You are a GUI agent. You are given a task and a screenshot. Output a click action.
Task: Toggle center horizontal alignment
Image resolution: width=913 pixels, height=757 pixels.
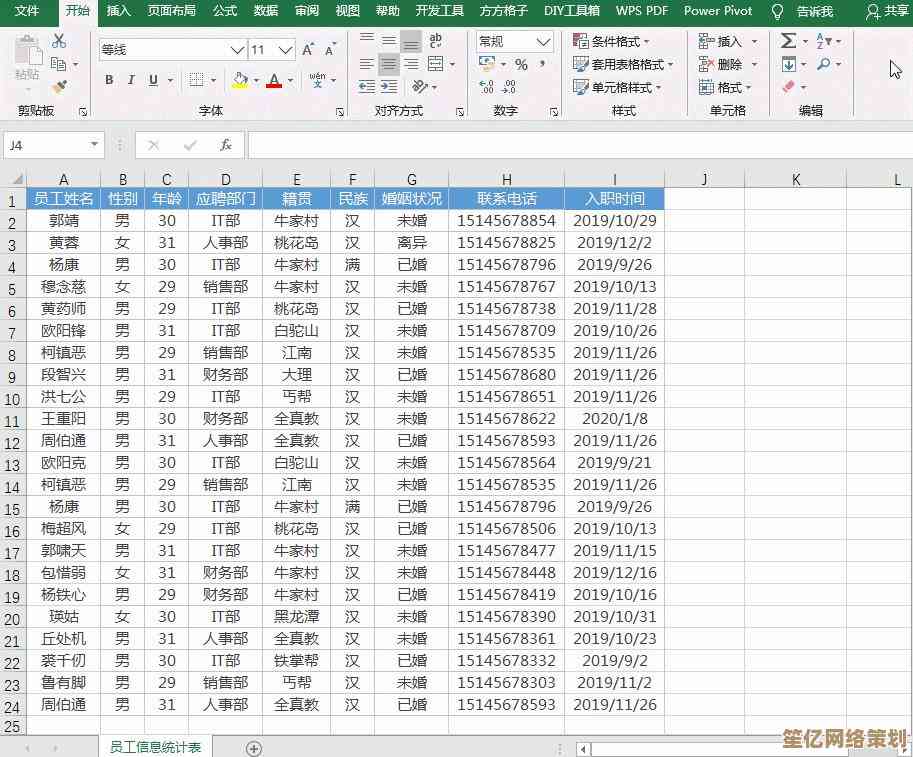click(389, 64)
